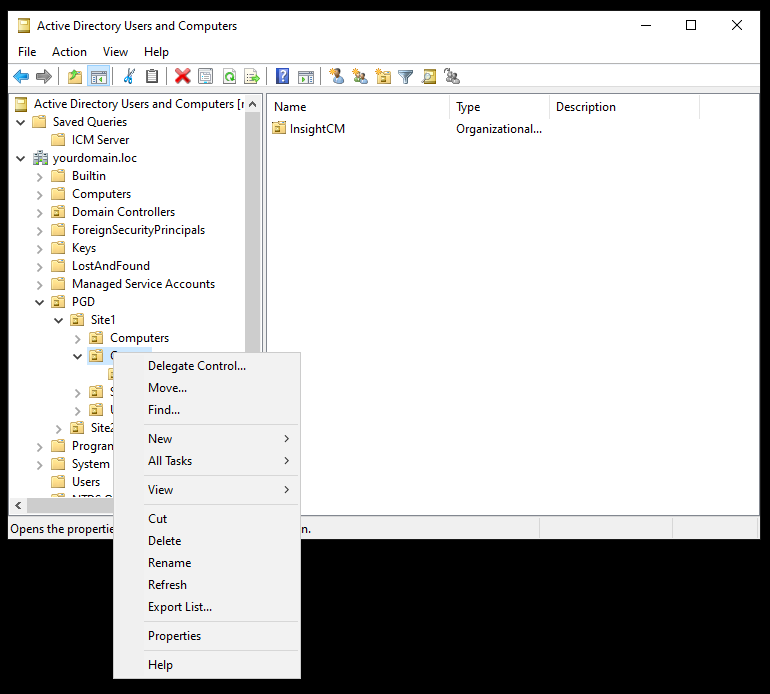Click the Domain Controllers OU icon

[x=58, y=212]
